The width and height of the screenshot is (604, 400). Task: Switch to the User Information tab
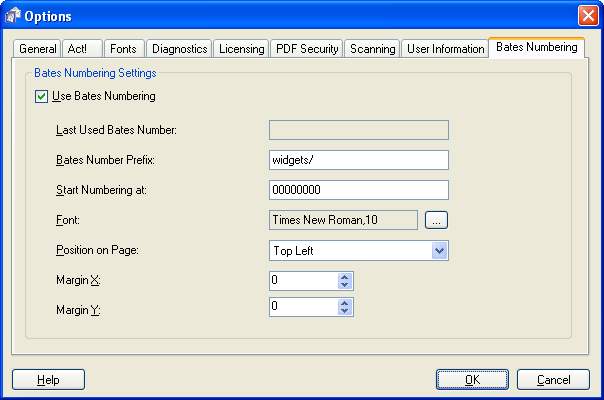pos(445,49)
